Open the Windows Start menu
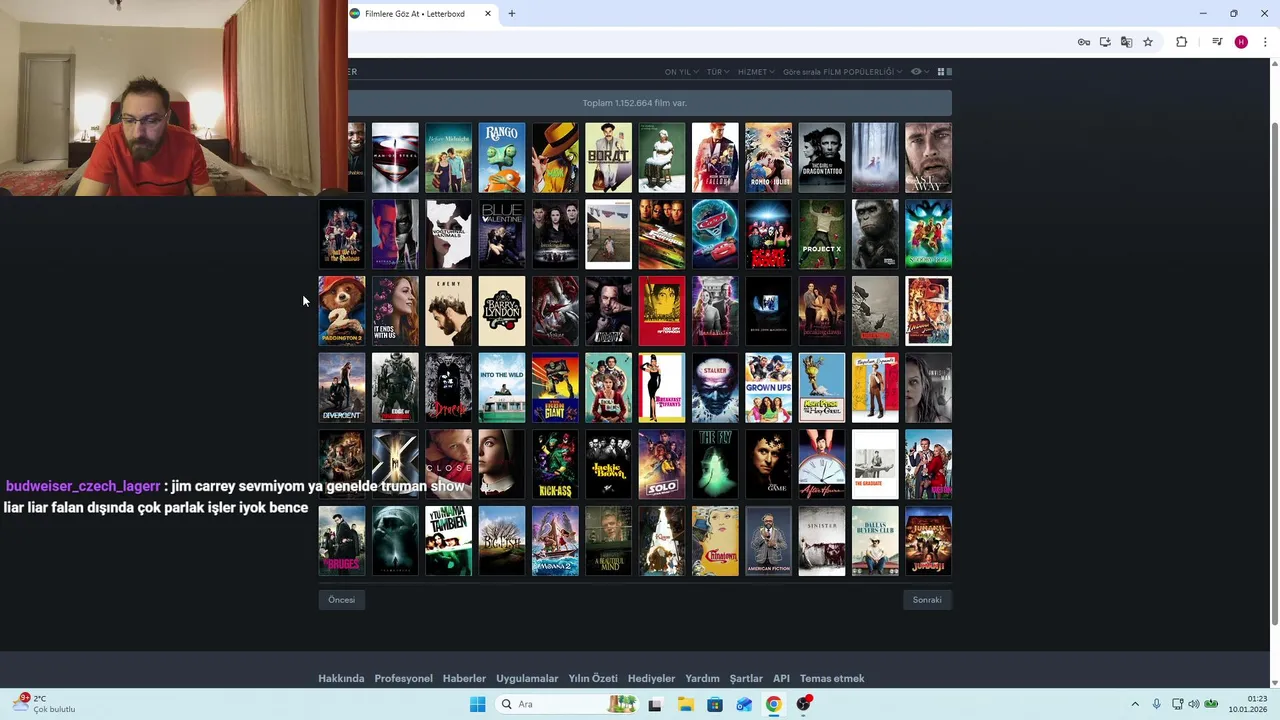1280x720 pixels. pos(478,704)
